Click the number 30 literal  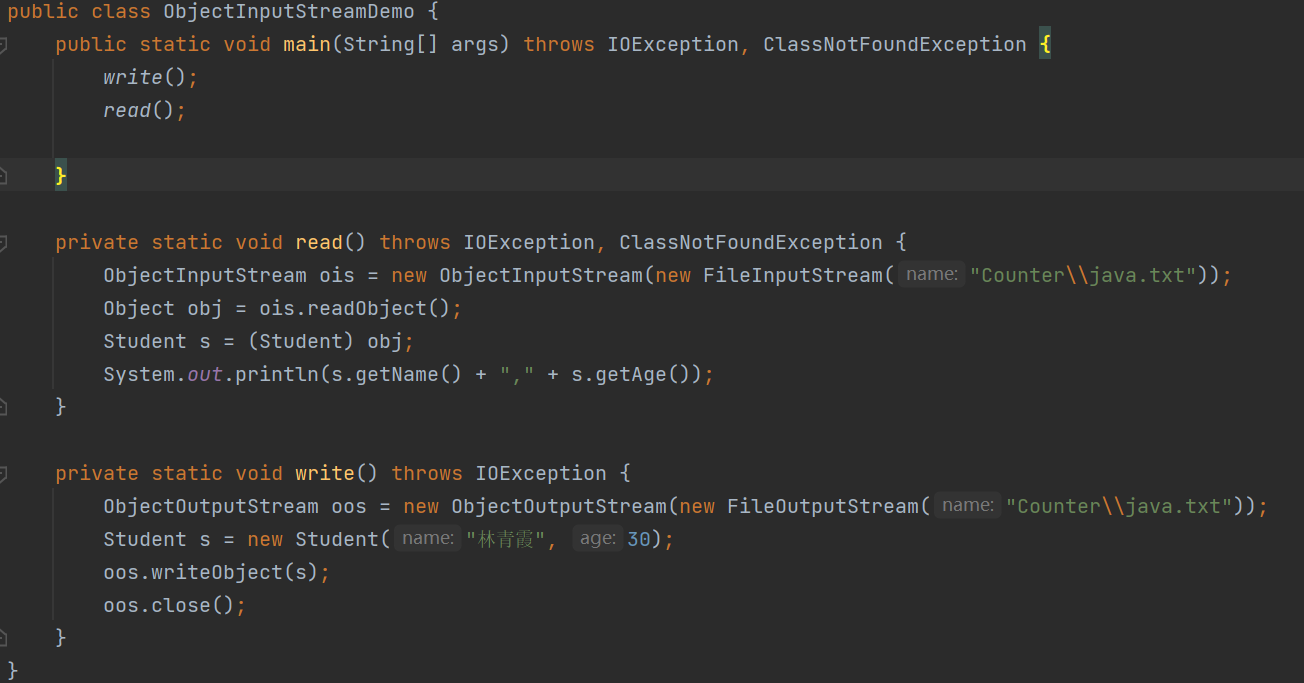point(639,539)
